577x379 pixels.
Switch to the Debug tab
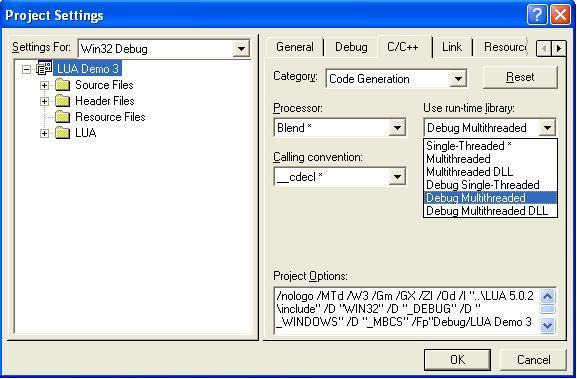(x=351, y=47)
